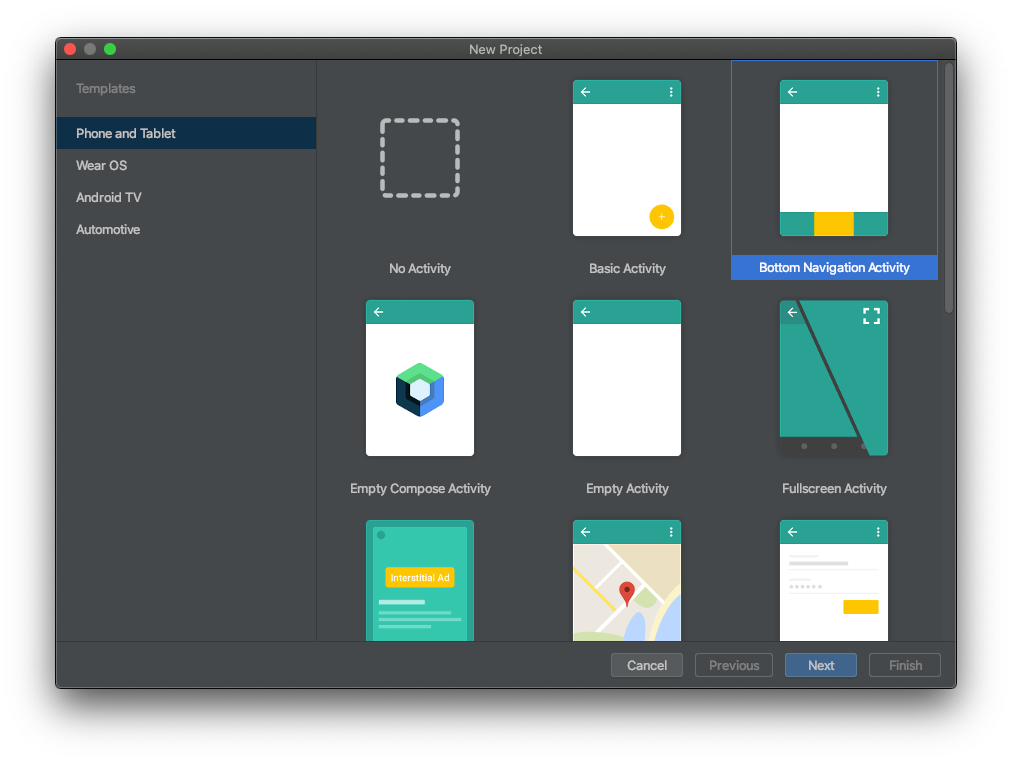
Task: Click the No Activity label text
Action: click(x=420, y=268)
